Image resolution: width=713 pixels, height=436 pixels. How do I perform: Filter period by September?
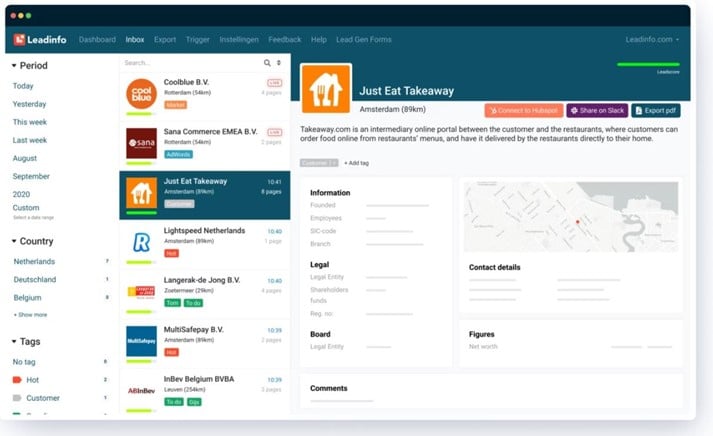click(x=31, y=176)
